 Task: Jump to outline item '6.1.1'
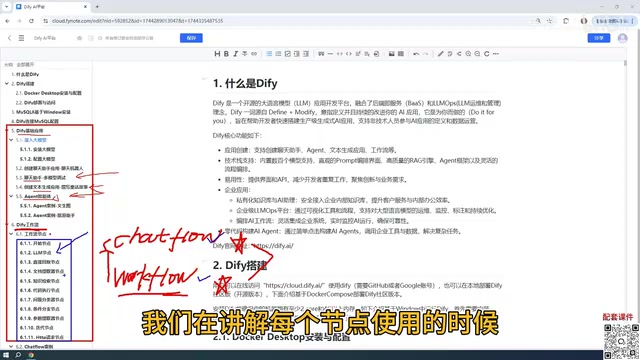36,243
